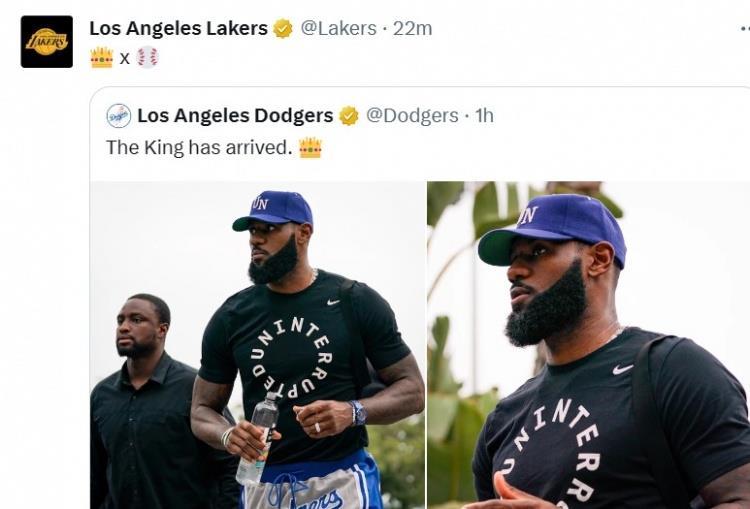
Task: Click the Dodgers gold verified badge
Action: (x=348, y=116)
